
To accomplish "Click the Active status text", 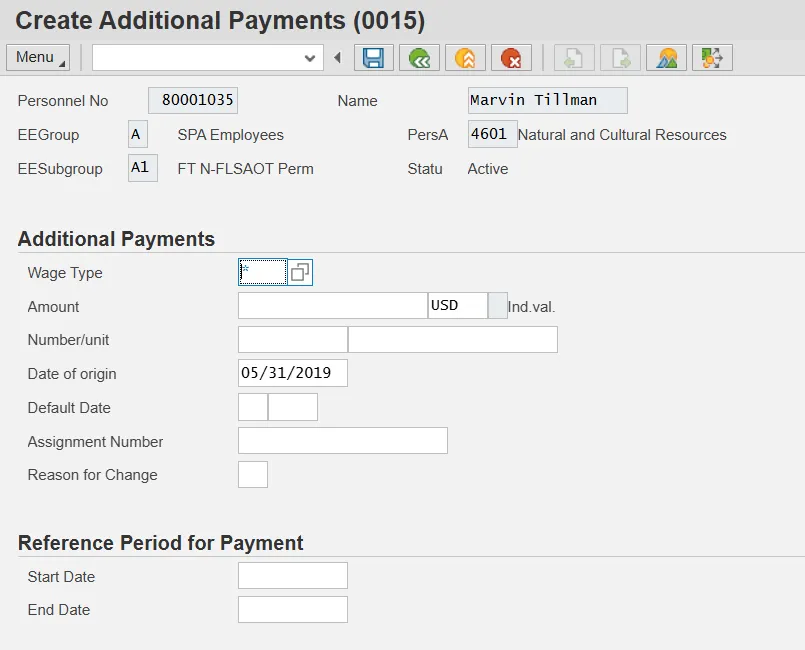I will [x=488, y=169].
